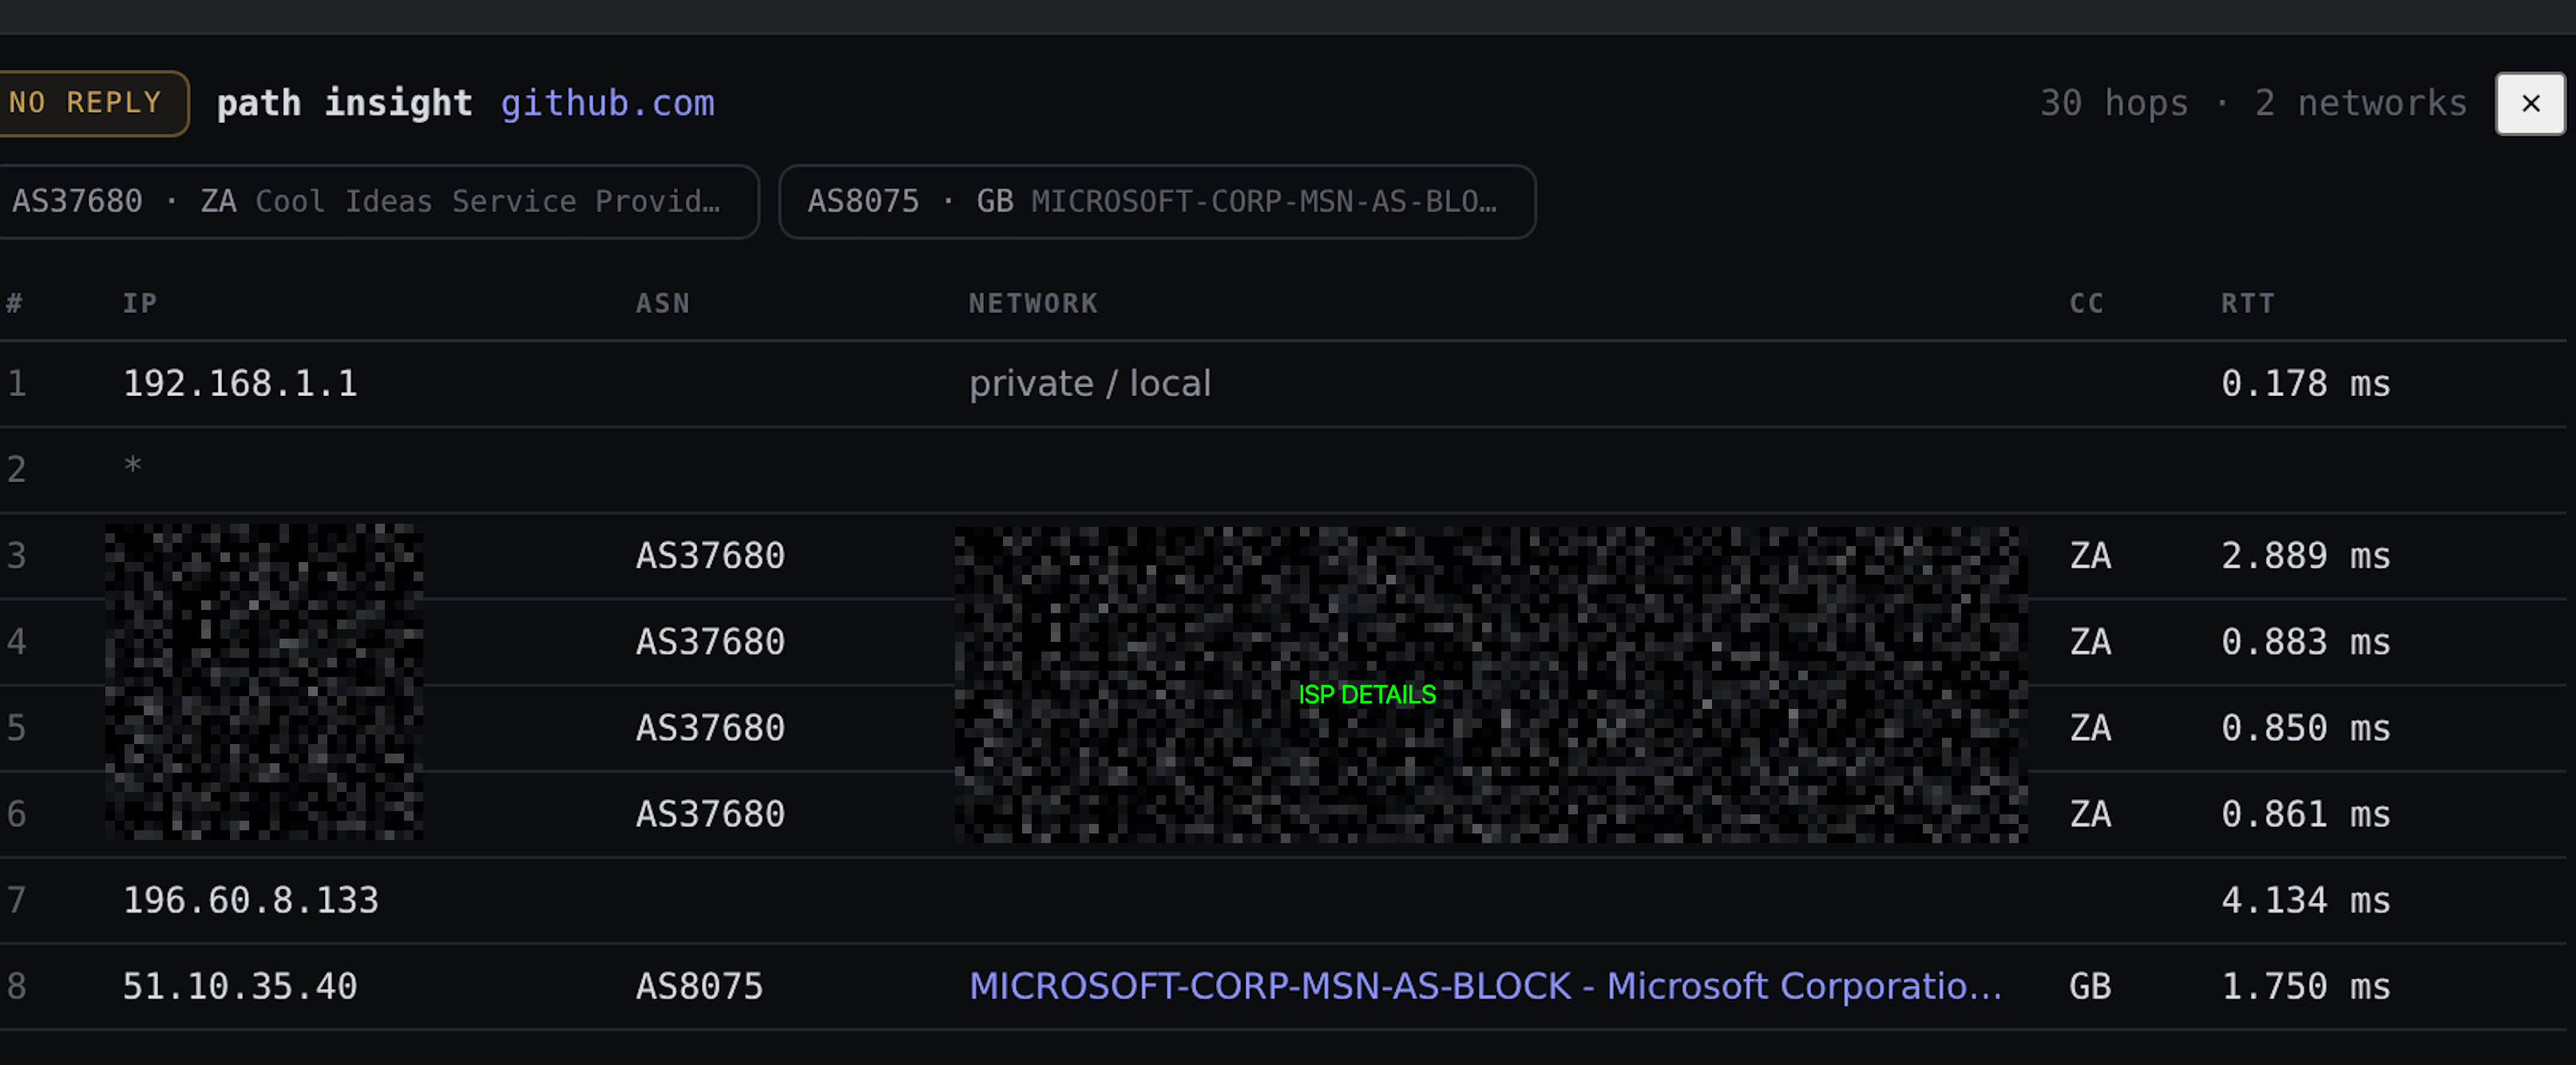Click the RTT column header
The width and height of the screenshot is (2576, 1065).
coord(2247,303)
